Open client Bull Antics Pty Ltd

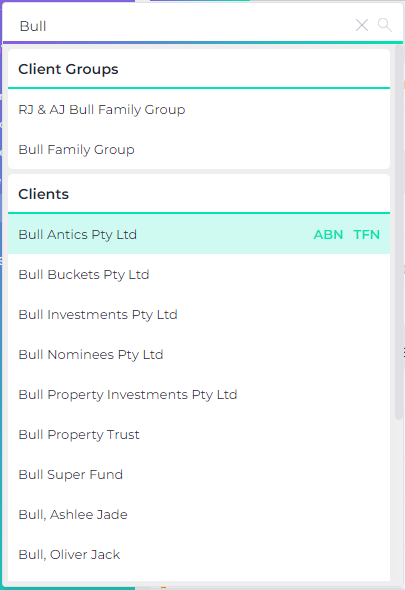coord(199,234)
